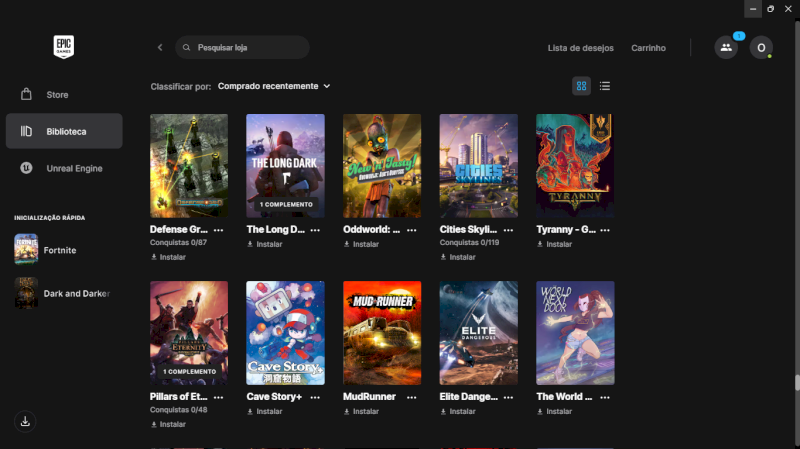Screen dimensions: 800x449
Task: Open Unreal Engine section
Action: [x=64, y=168]
